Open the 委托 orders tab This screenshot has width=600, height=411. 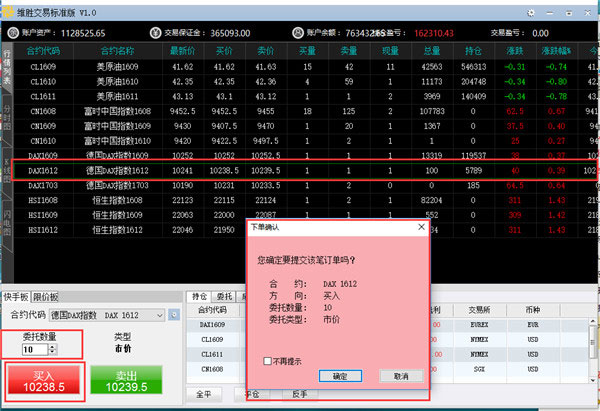point(224,297)
